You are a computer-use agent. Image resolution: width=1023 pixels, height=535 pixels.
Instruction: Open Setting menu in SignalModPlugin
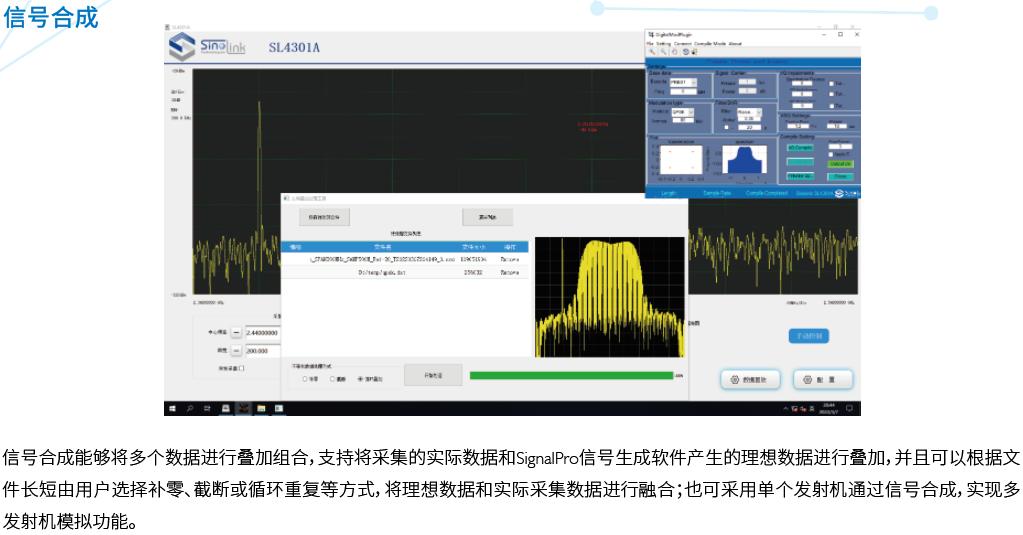coord(664,44)
